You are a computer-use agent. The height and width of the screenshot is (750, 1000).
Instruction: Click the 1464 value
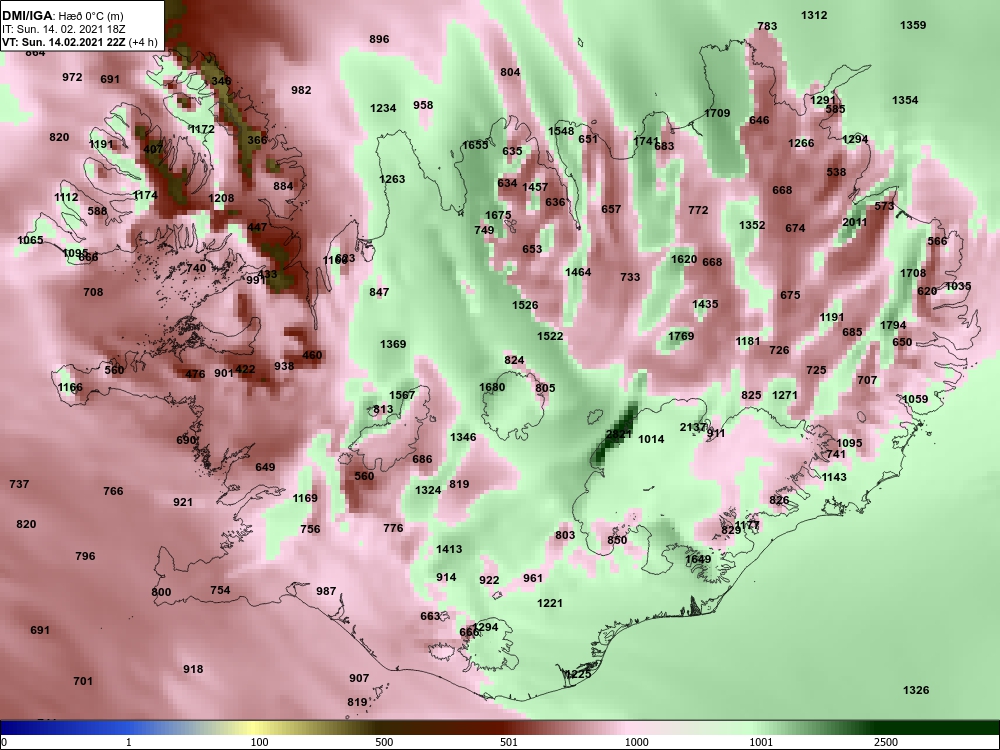coord(578,272)
